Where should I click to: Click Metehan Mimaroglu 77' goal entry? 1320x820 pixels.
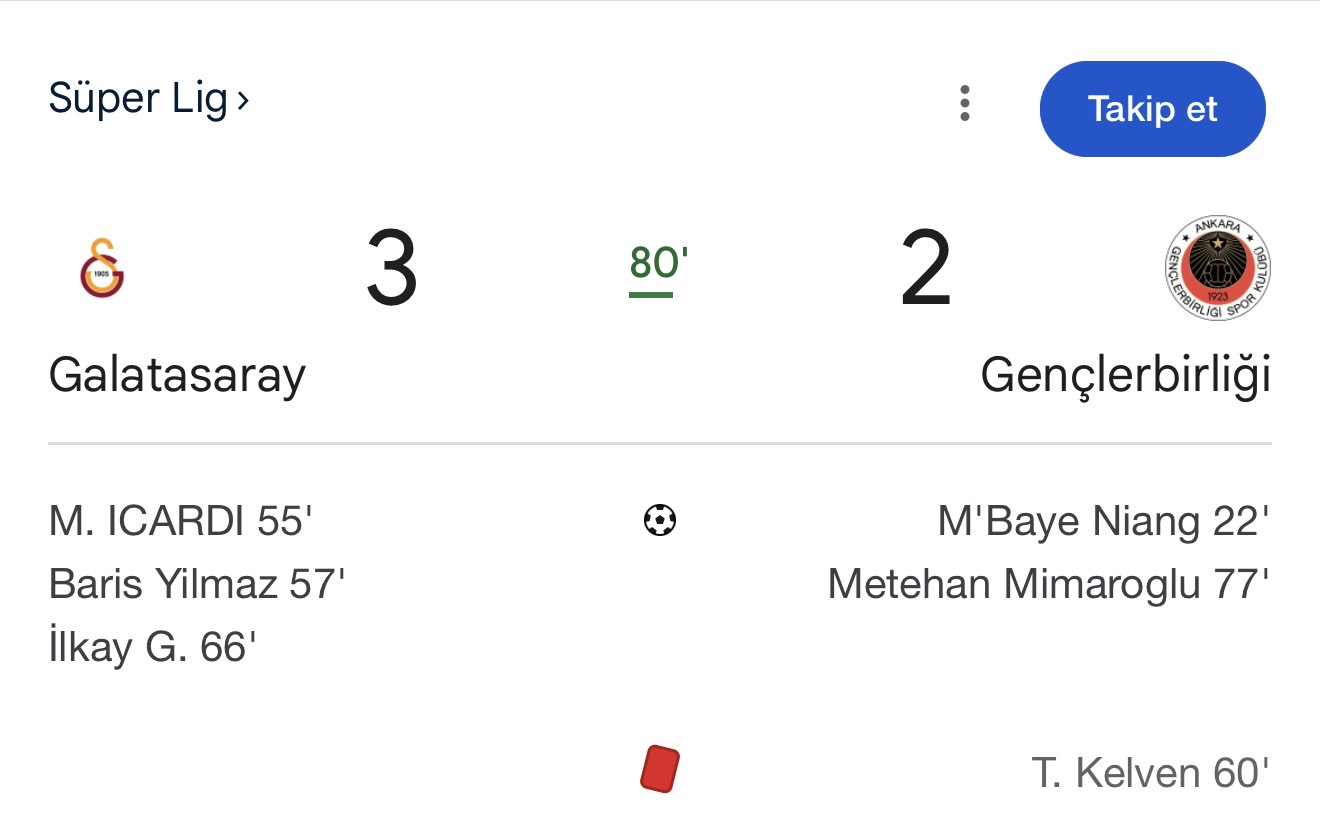[x=1048, y=584]
